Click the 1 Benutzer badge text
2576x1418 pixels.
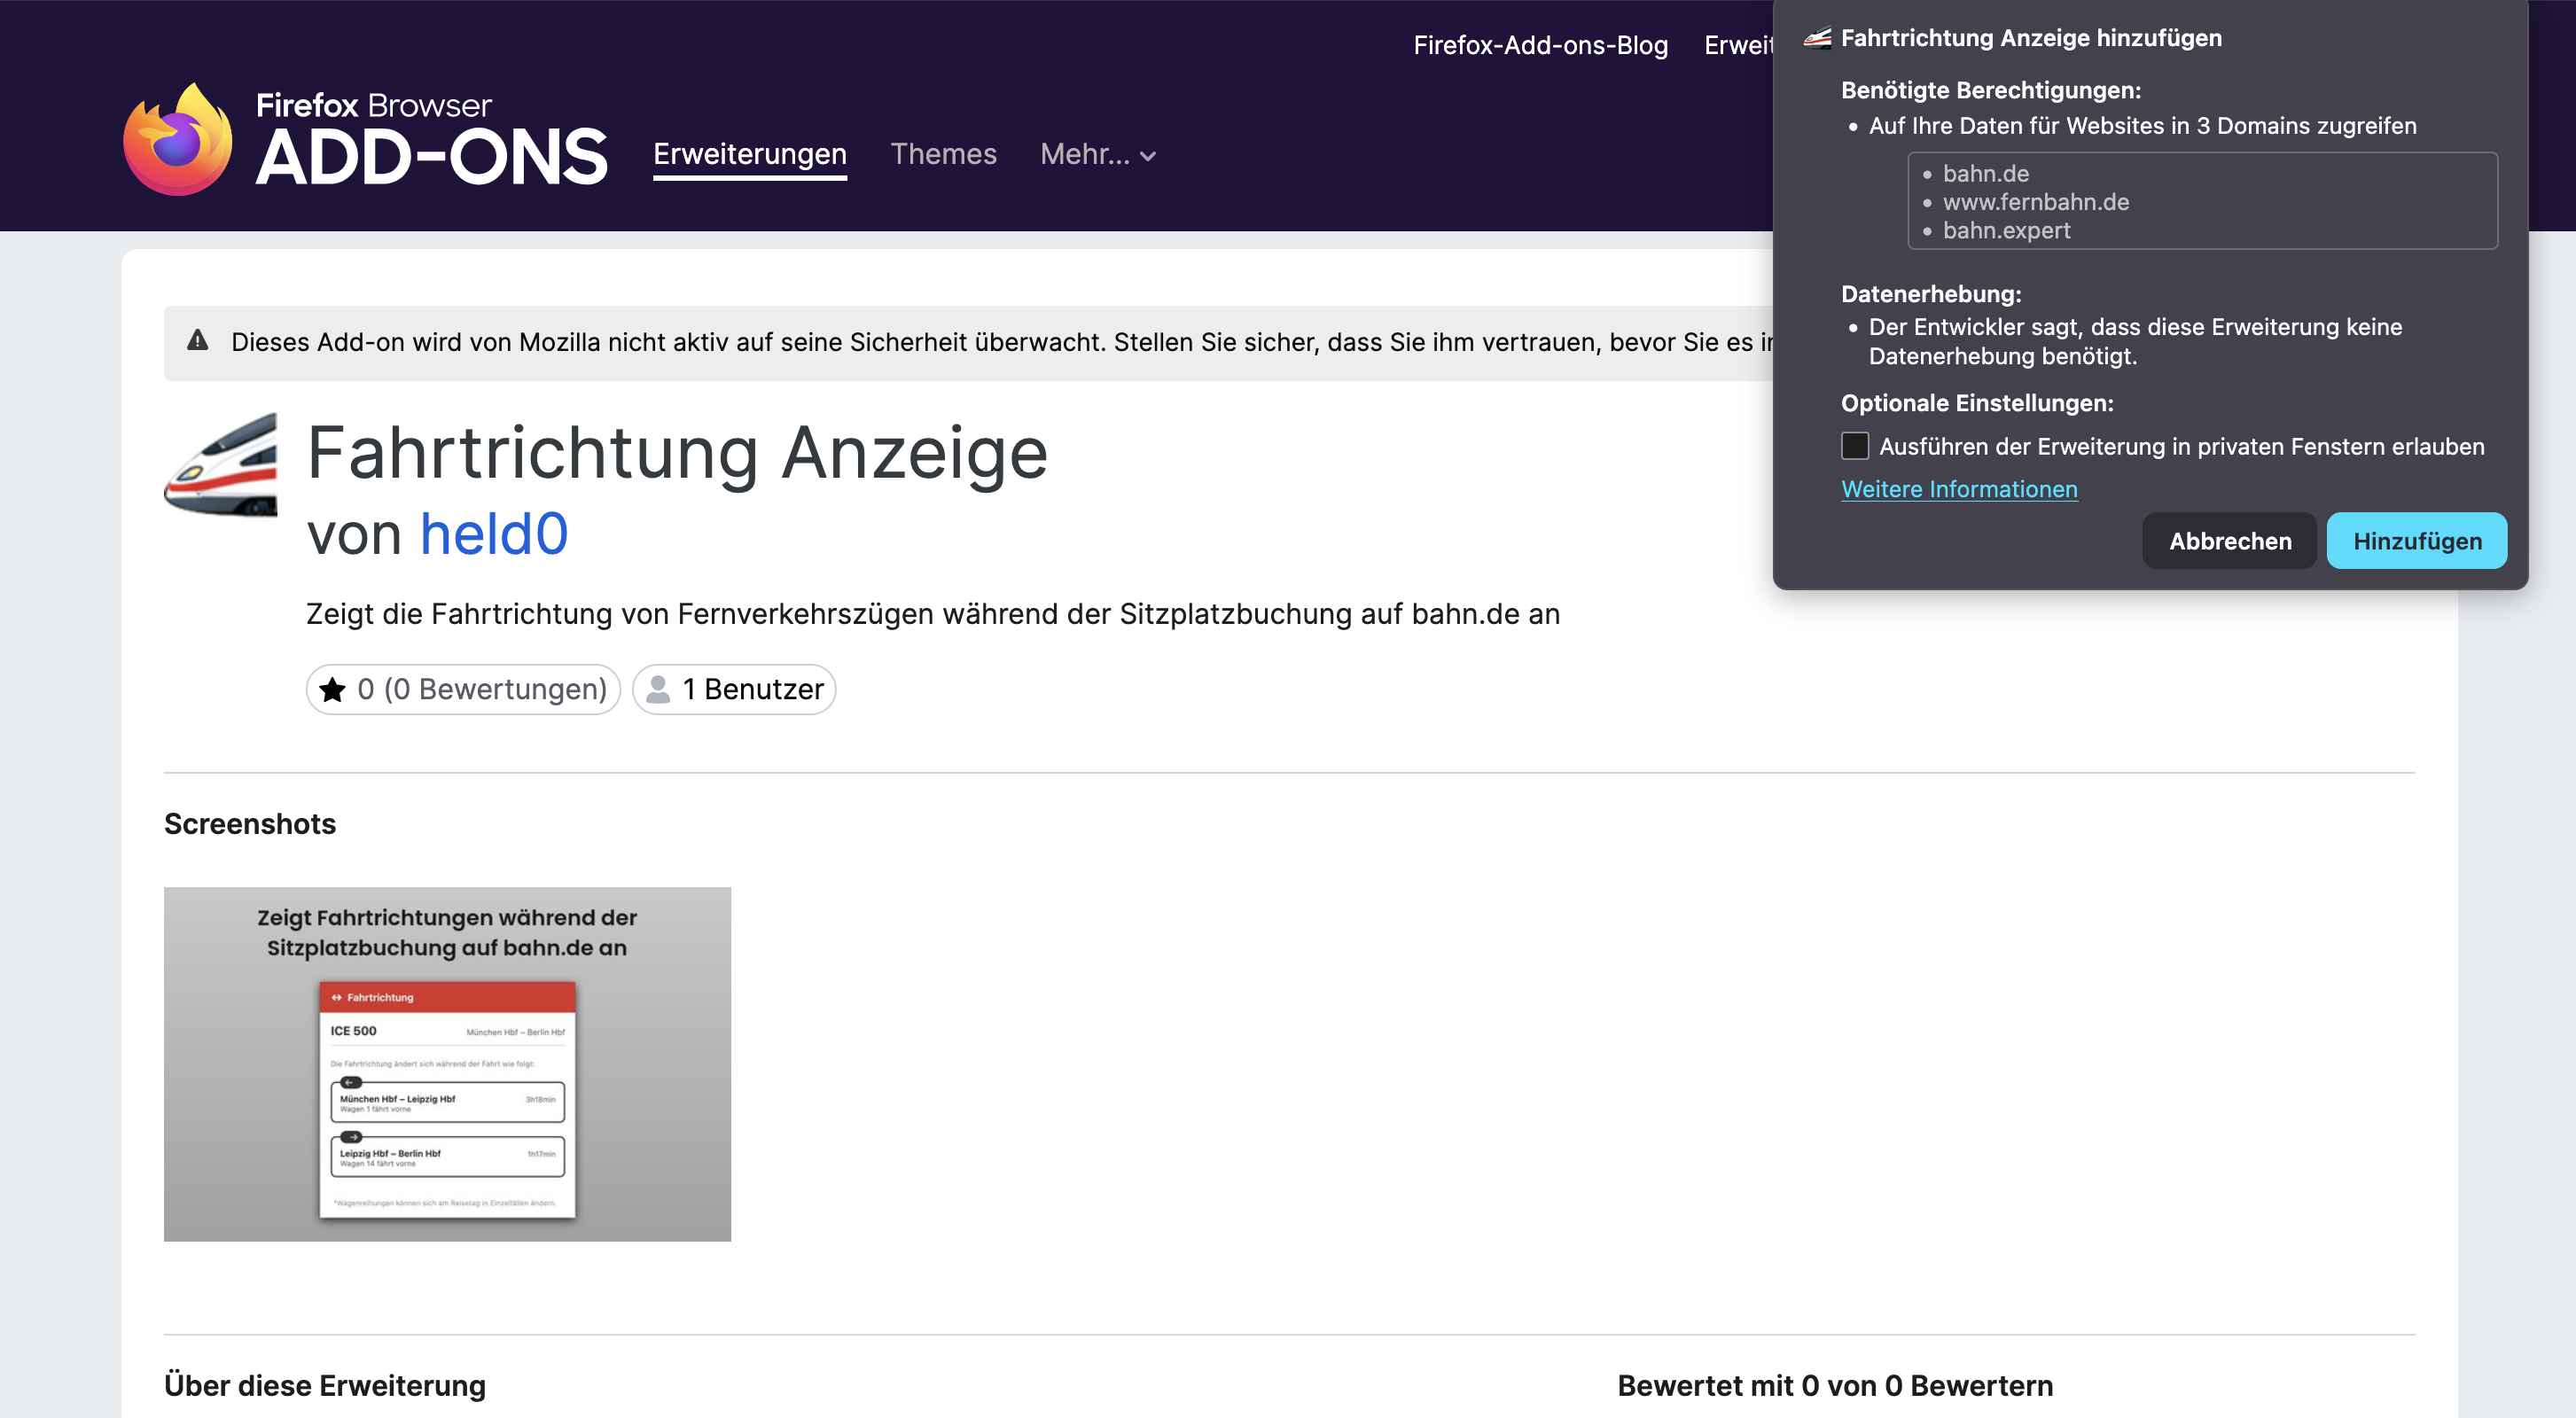(x=753, y=690)
